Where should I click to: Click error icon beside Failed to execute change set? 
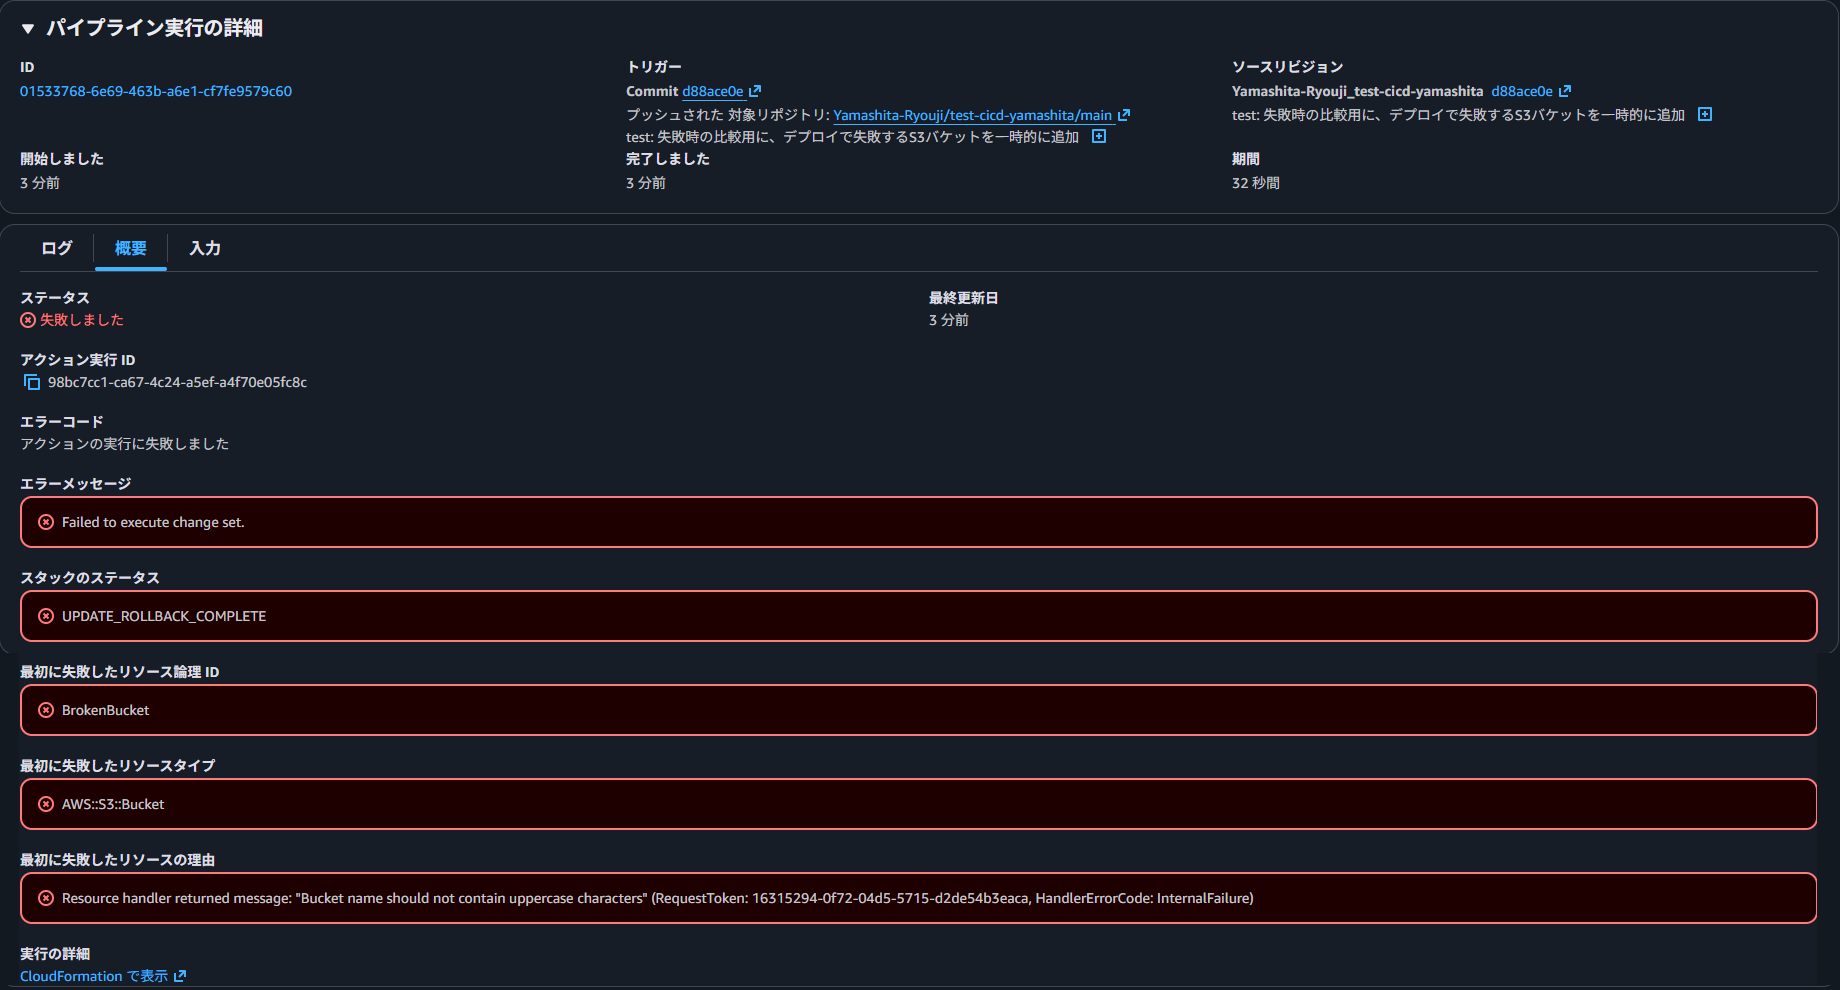pyautogui.click(x=46, y=522)
